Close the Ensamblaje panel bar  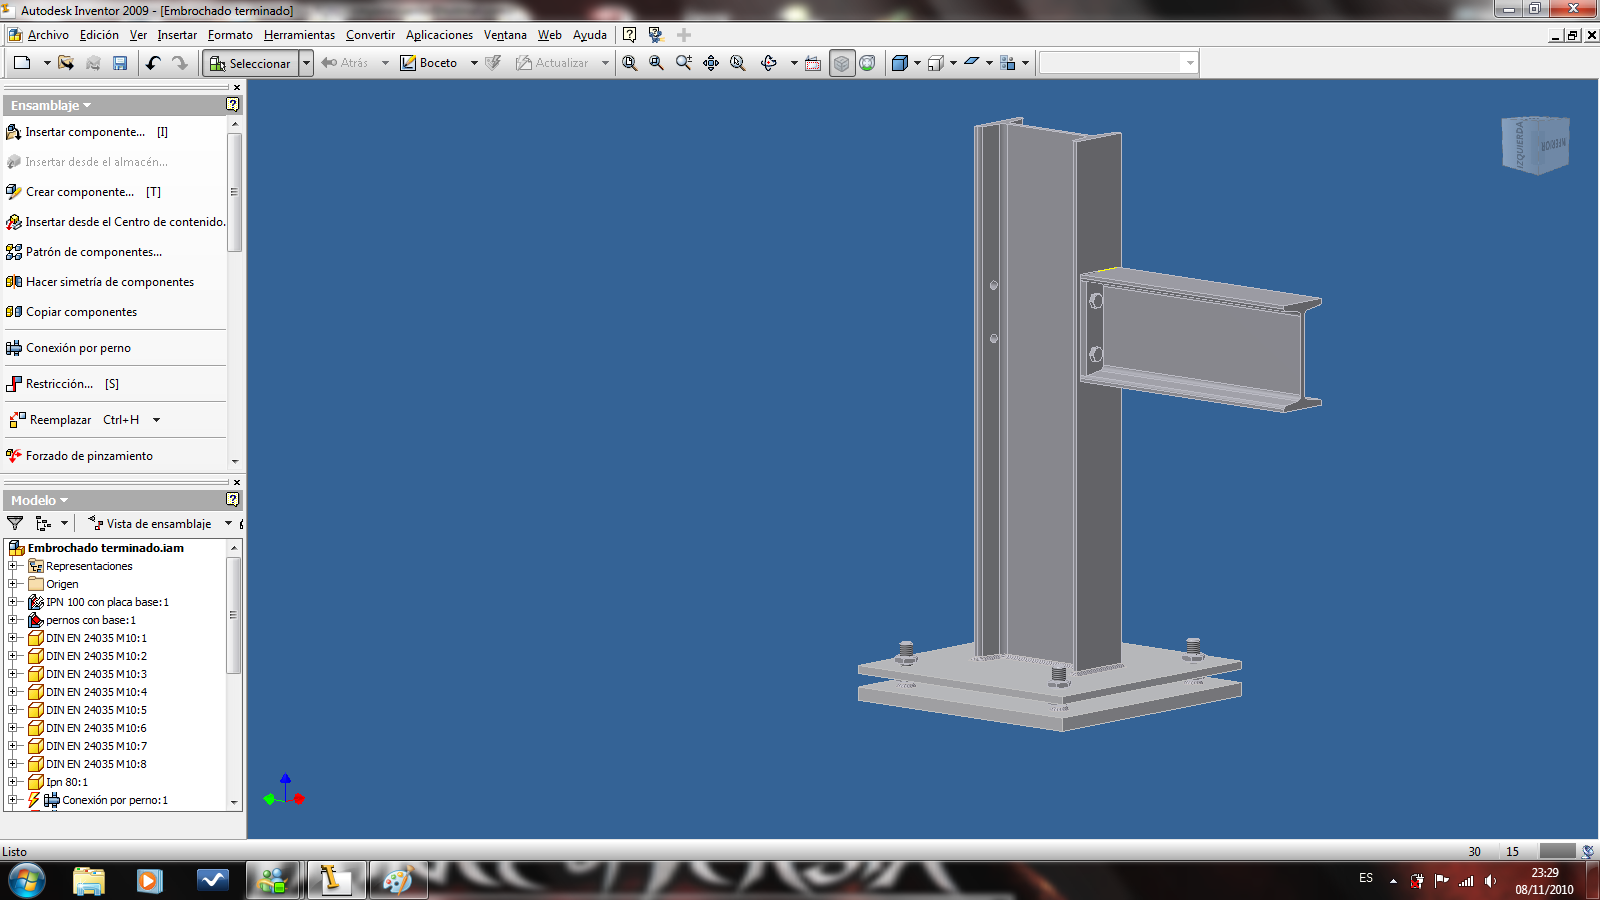pos(237,87)
